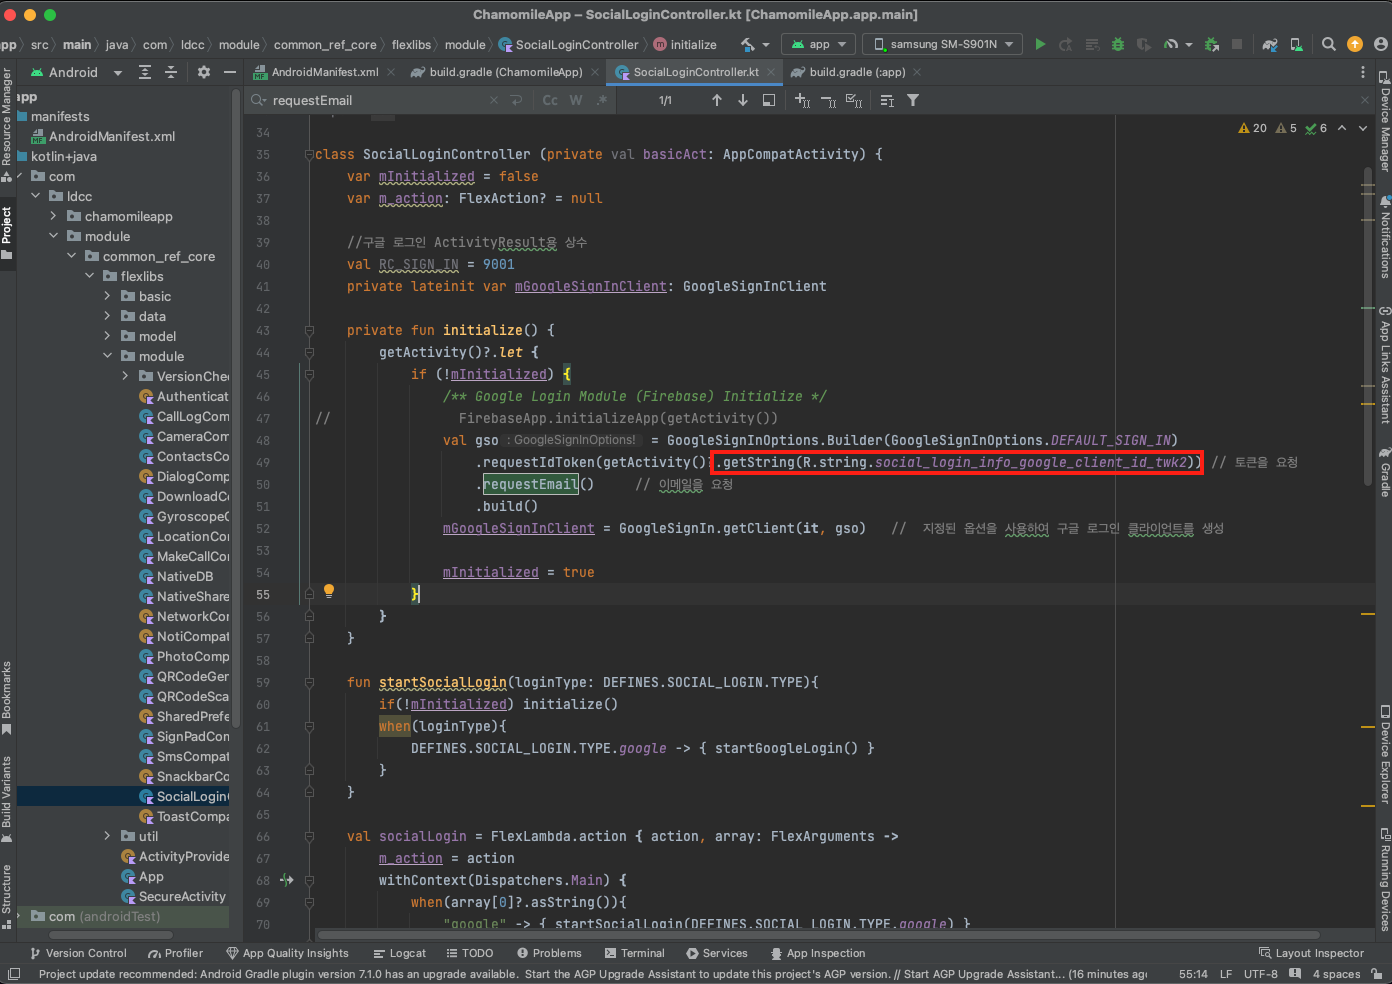Expand the chamomileapp package

54,216
